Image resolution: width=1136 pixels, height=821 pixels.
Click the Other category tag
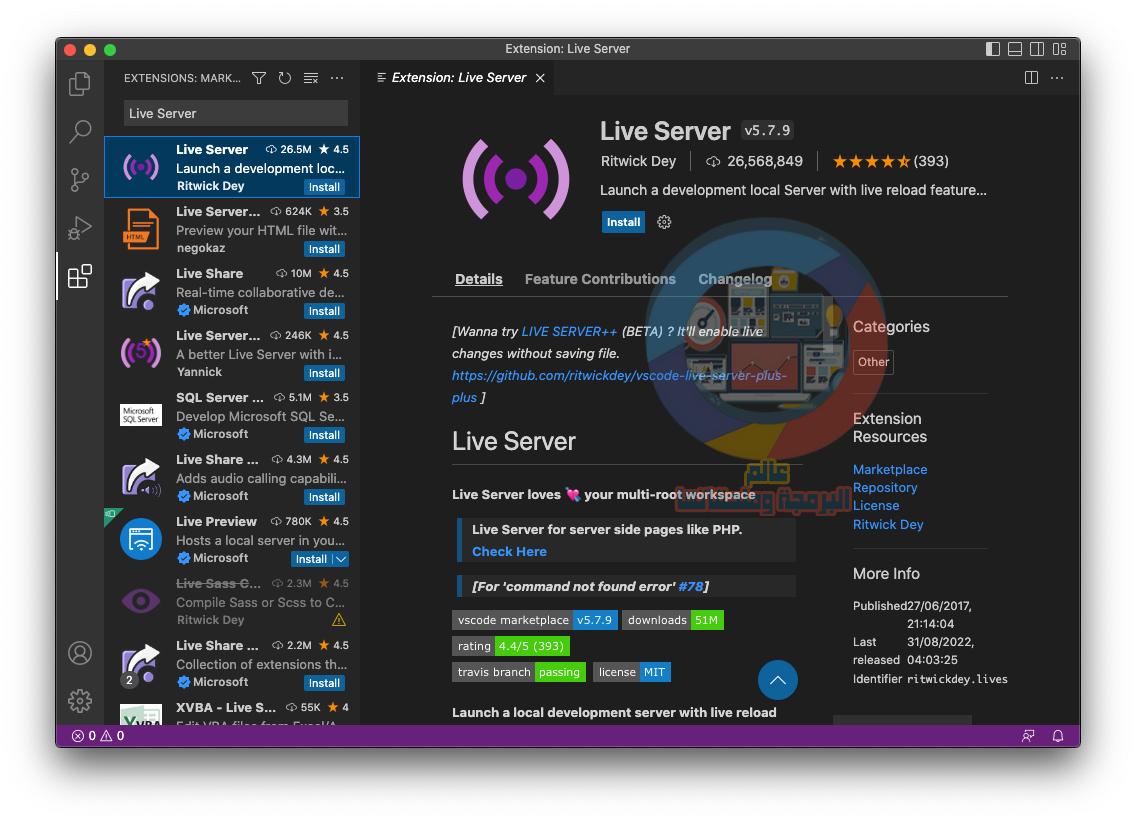[873, 362]
